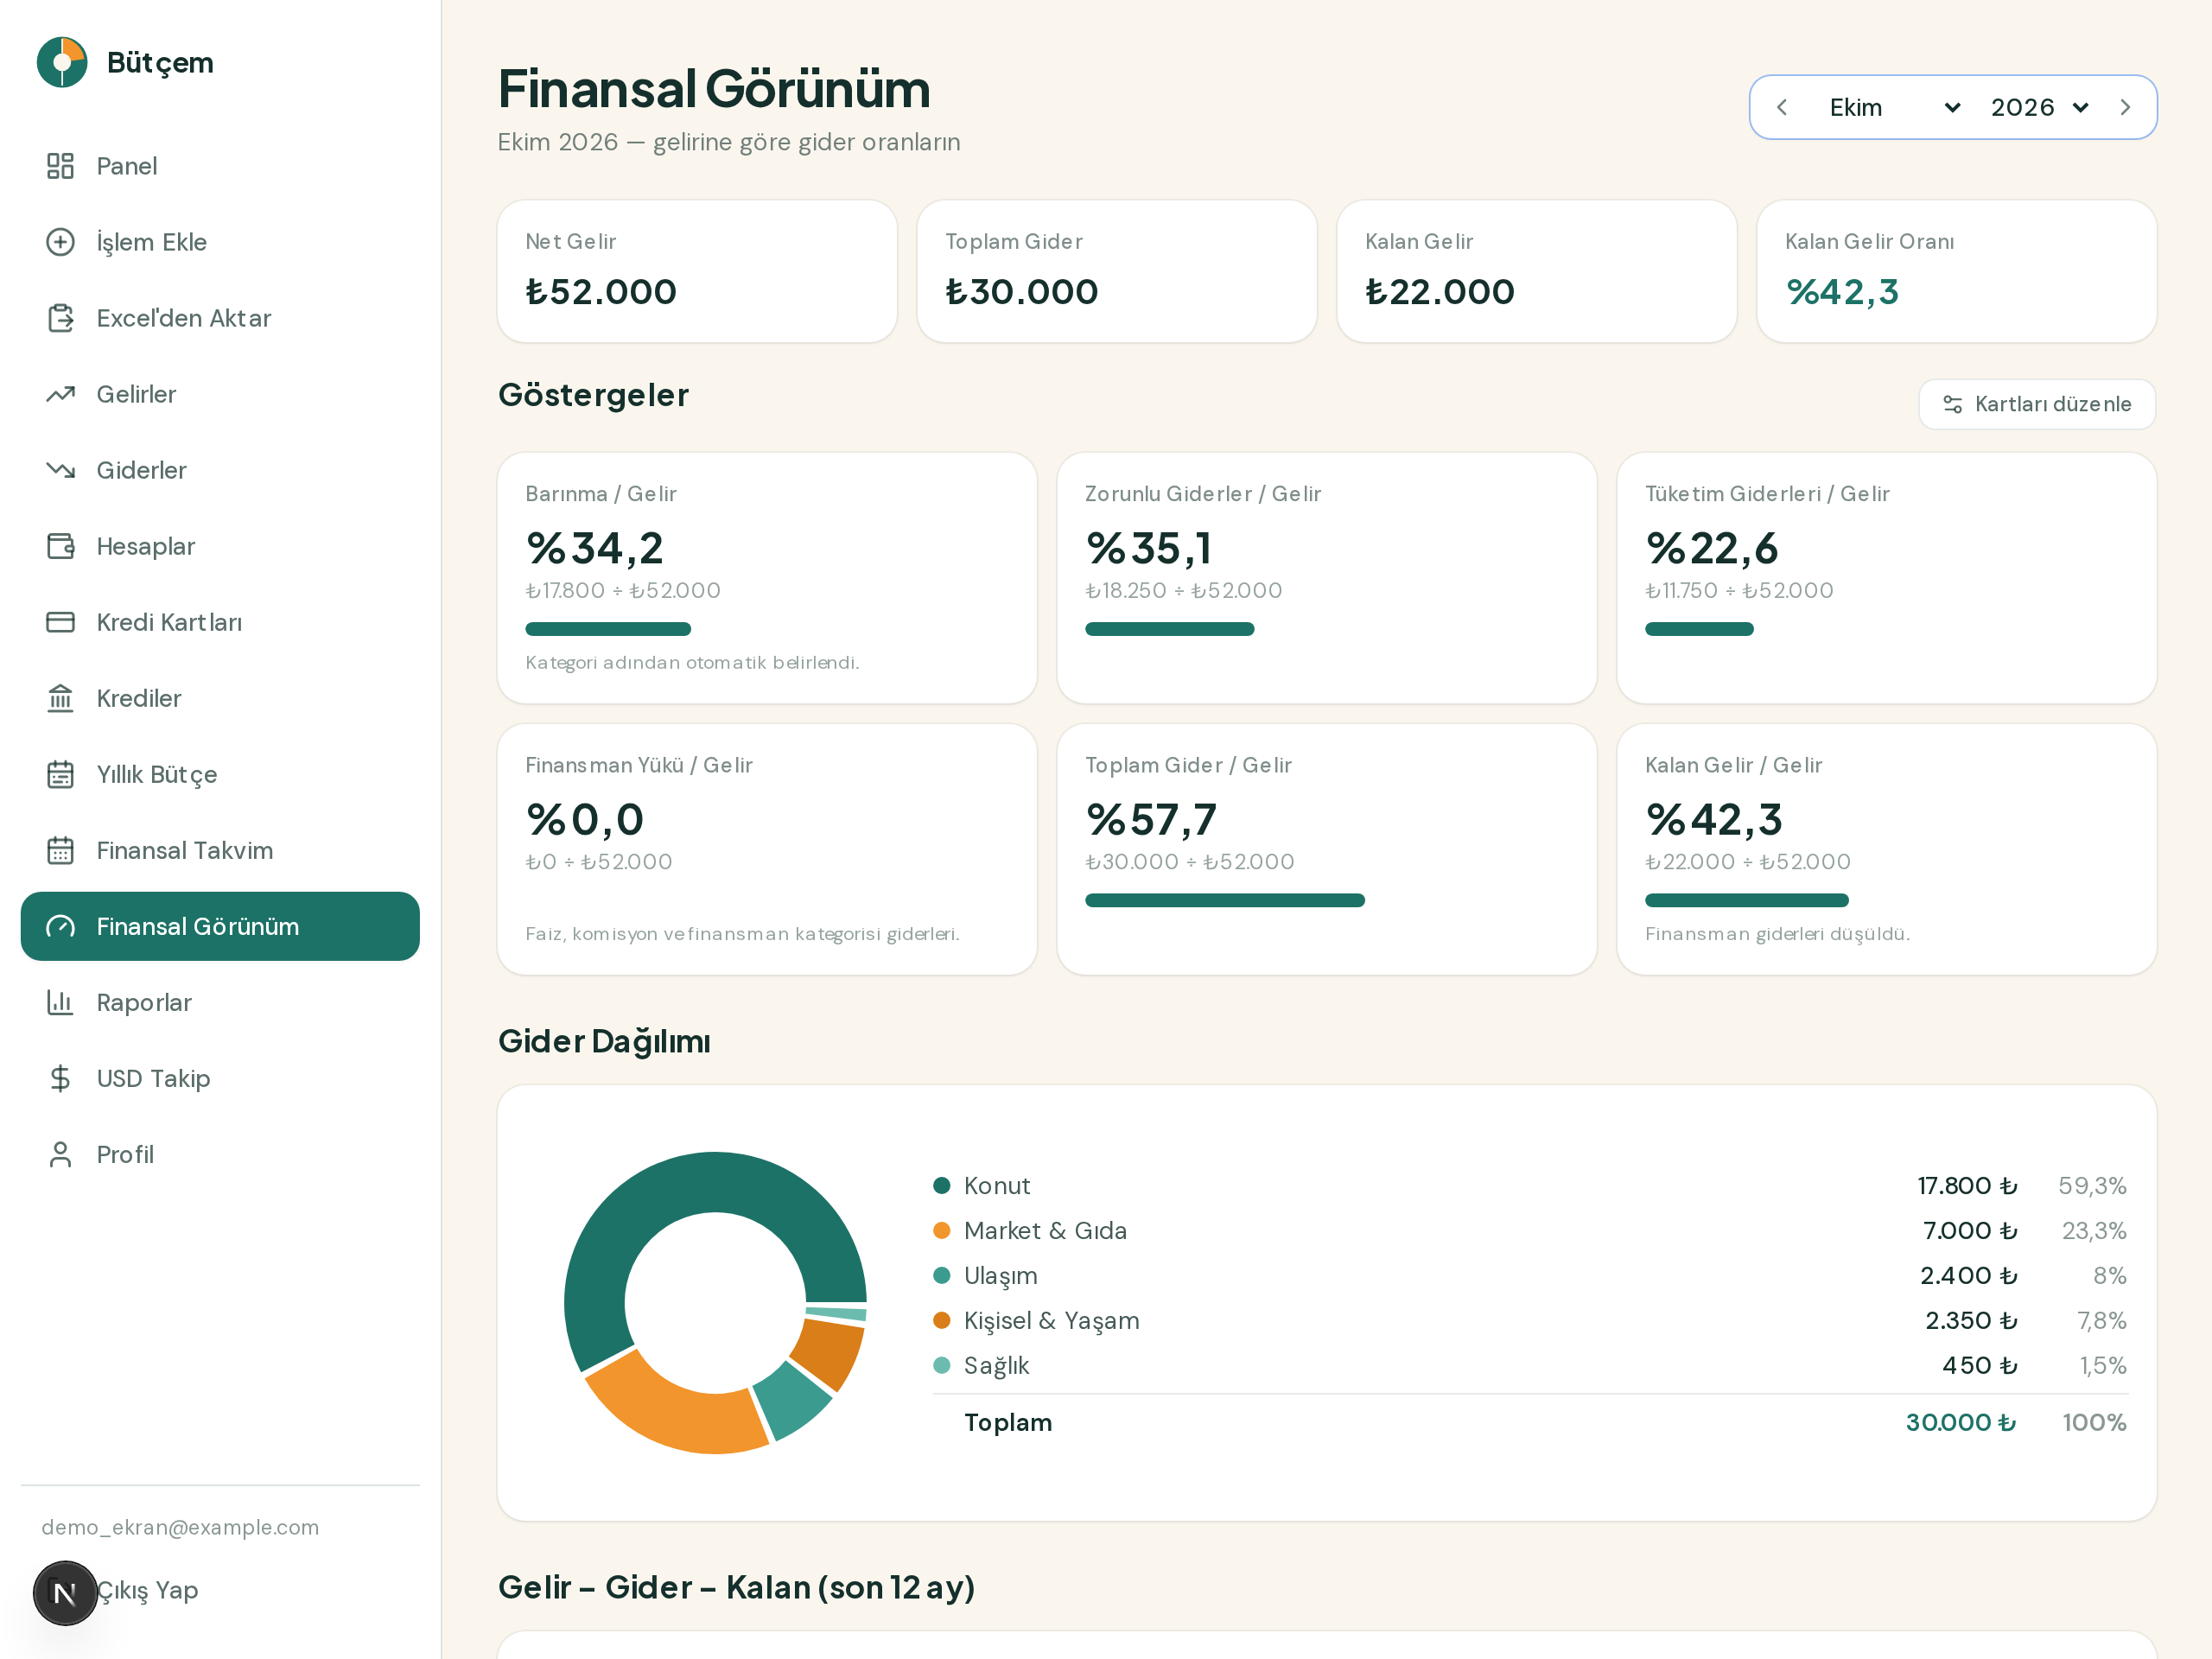Click the Toplam Gider / Gelir progress bar
This screenshot has width=2212, height=1659.
1224,900
